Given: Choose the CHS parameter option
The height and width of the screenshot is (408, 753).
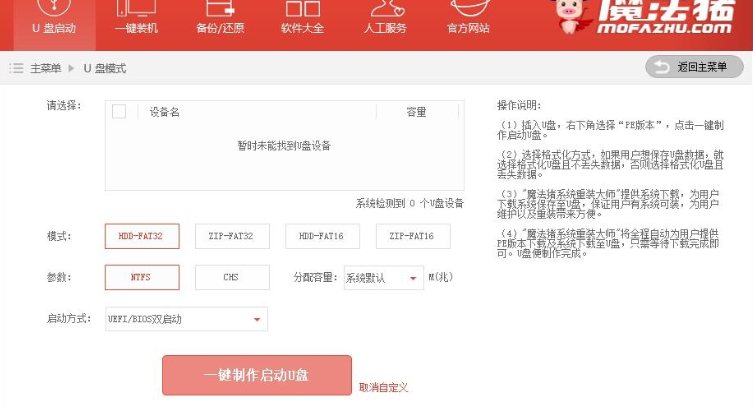Looking at the screenshot, I should pos(232,277).
